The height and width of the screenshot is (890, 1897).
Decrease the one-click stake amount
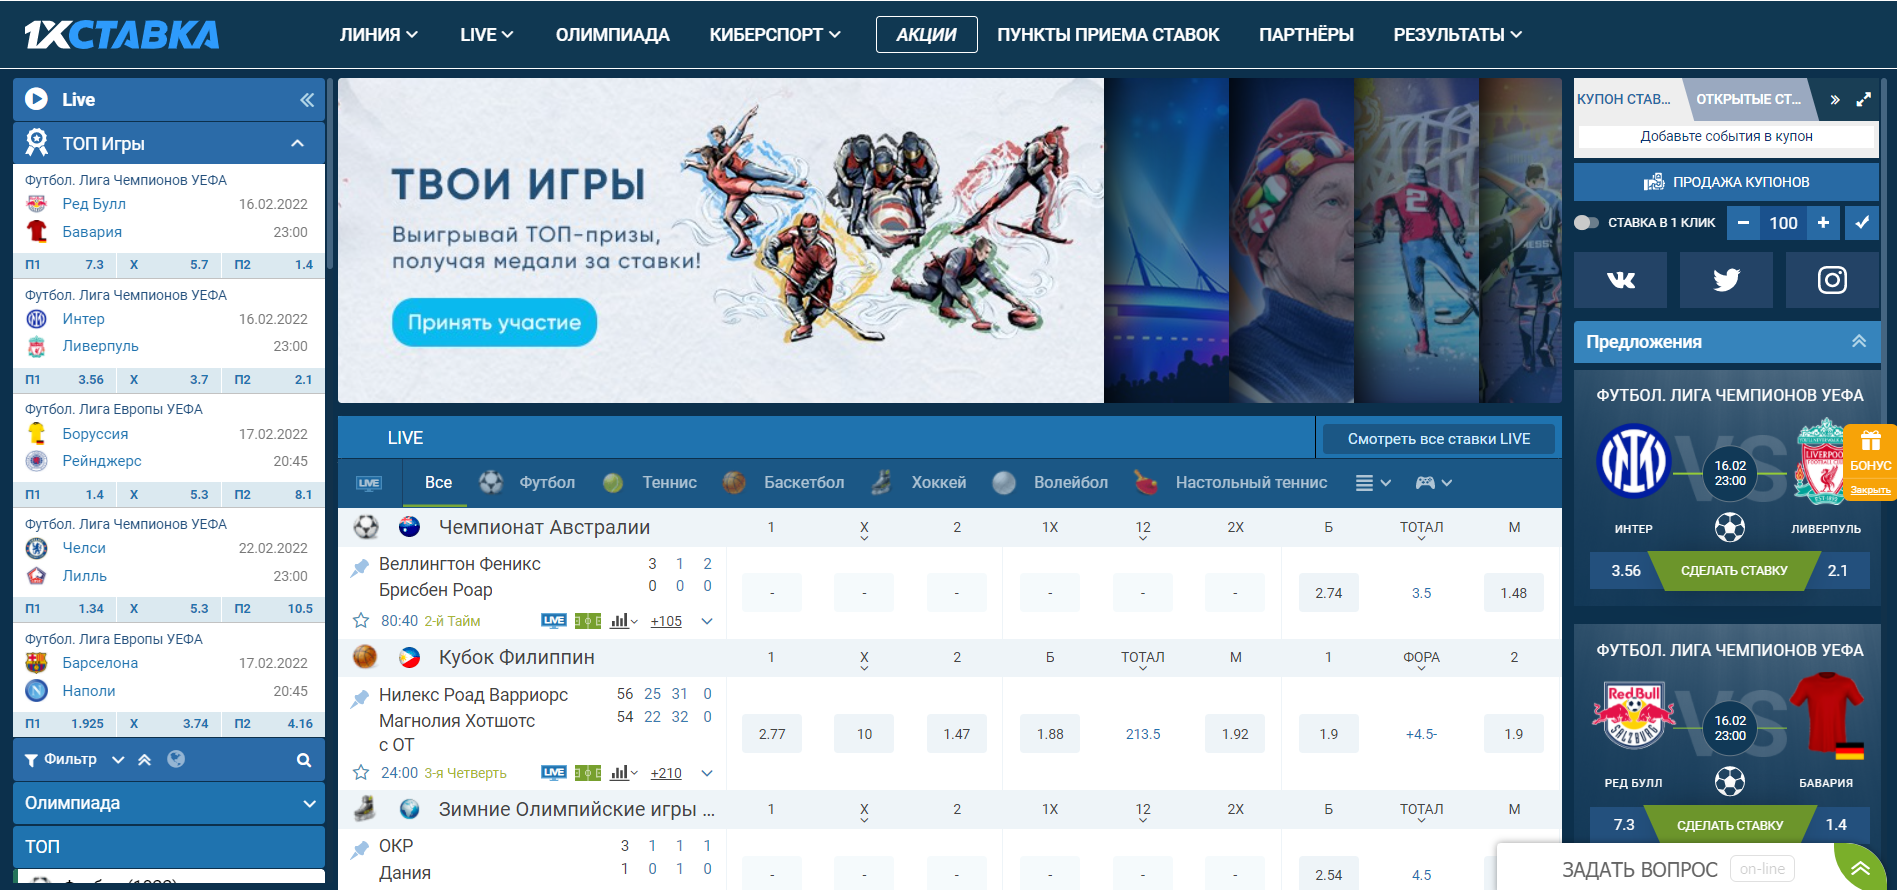pos(1743,223)
